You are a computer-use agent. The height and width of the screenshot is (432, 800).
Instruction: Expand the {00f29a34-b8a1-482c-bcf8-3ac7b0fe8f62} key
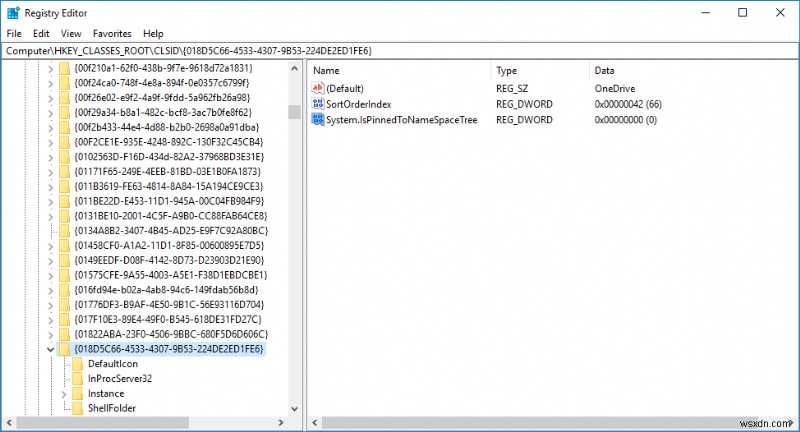tap(50, 113)
